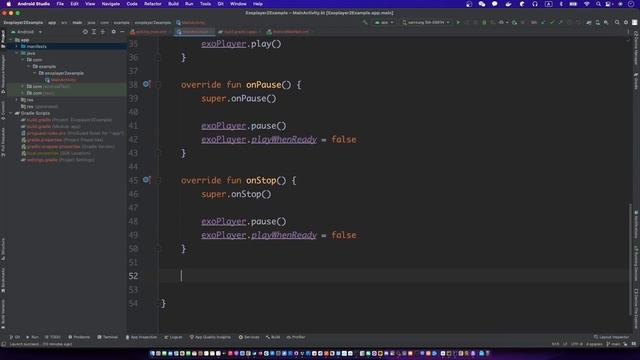Click the app breadcrumb in navigation bar
This screenshot has height=360, width=640.
52,22
